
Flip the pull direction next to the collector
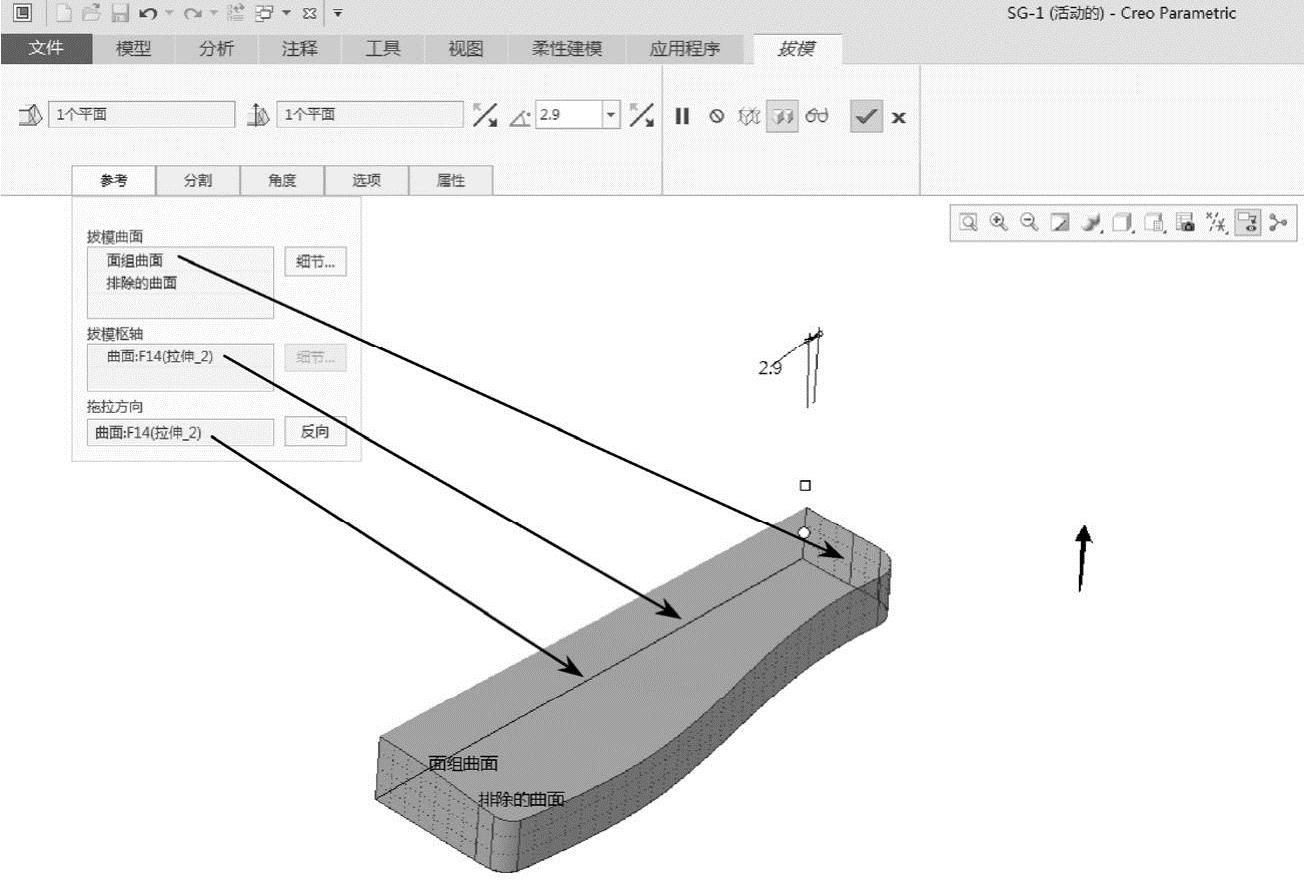(x=485, y=115)
